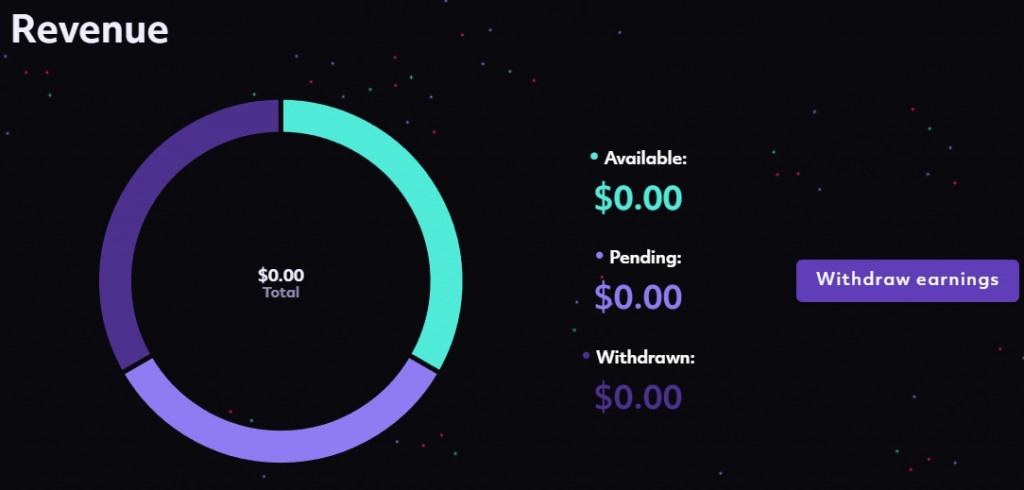This screenshot has height=490, width=1024.
Task: Click the teal $0.00 Available amount
Action: [638, 198]
